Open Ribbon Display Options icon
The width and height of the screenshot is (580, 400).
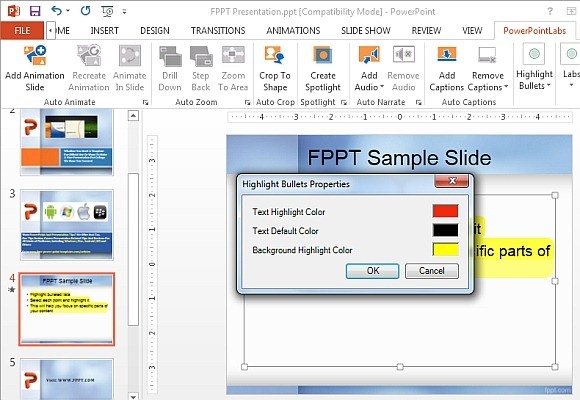[x=571, y=11]
